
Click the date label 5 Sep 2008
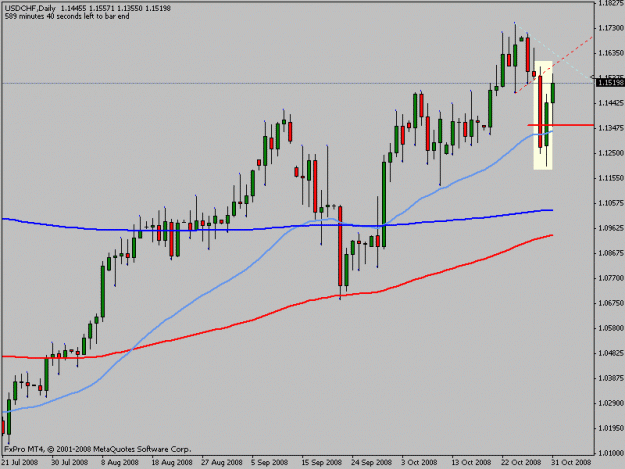[269, 462]
